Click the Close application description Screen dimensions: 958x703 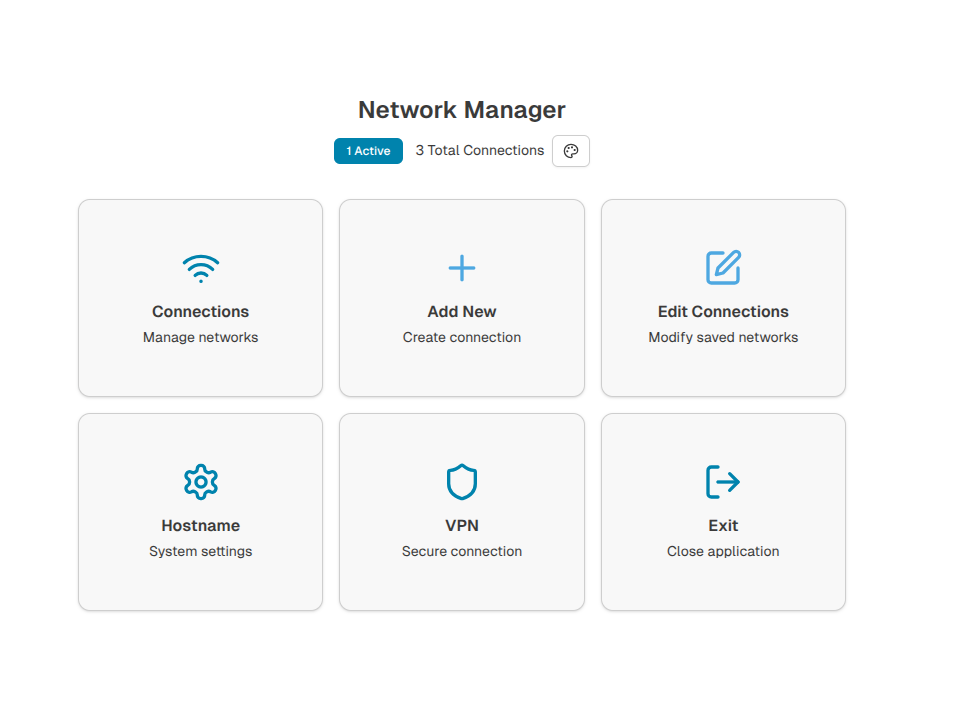tap(723, 551)
